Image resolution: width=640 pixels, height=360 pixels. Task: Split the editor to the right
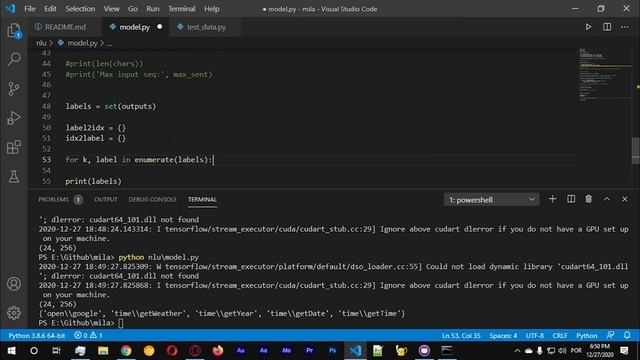607,27
